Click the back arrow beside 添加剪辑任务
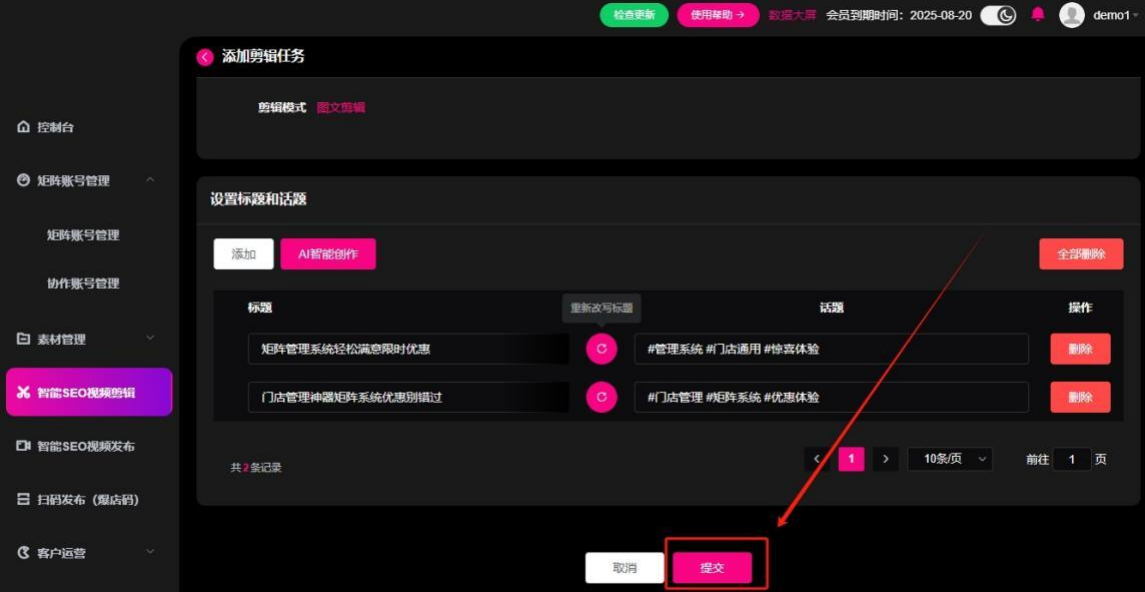1145x592 pixels. (x=205, y=57)
